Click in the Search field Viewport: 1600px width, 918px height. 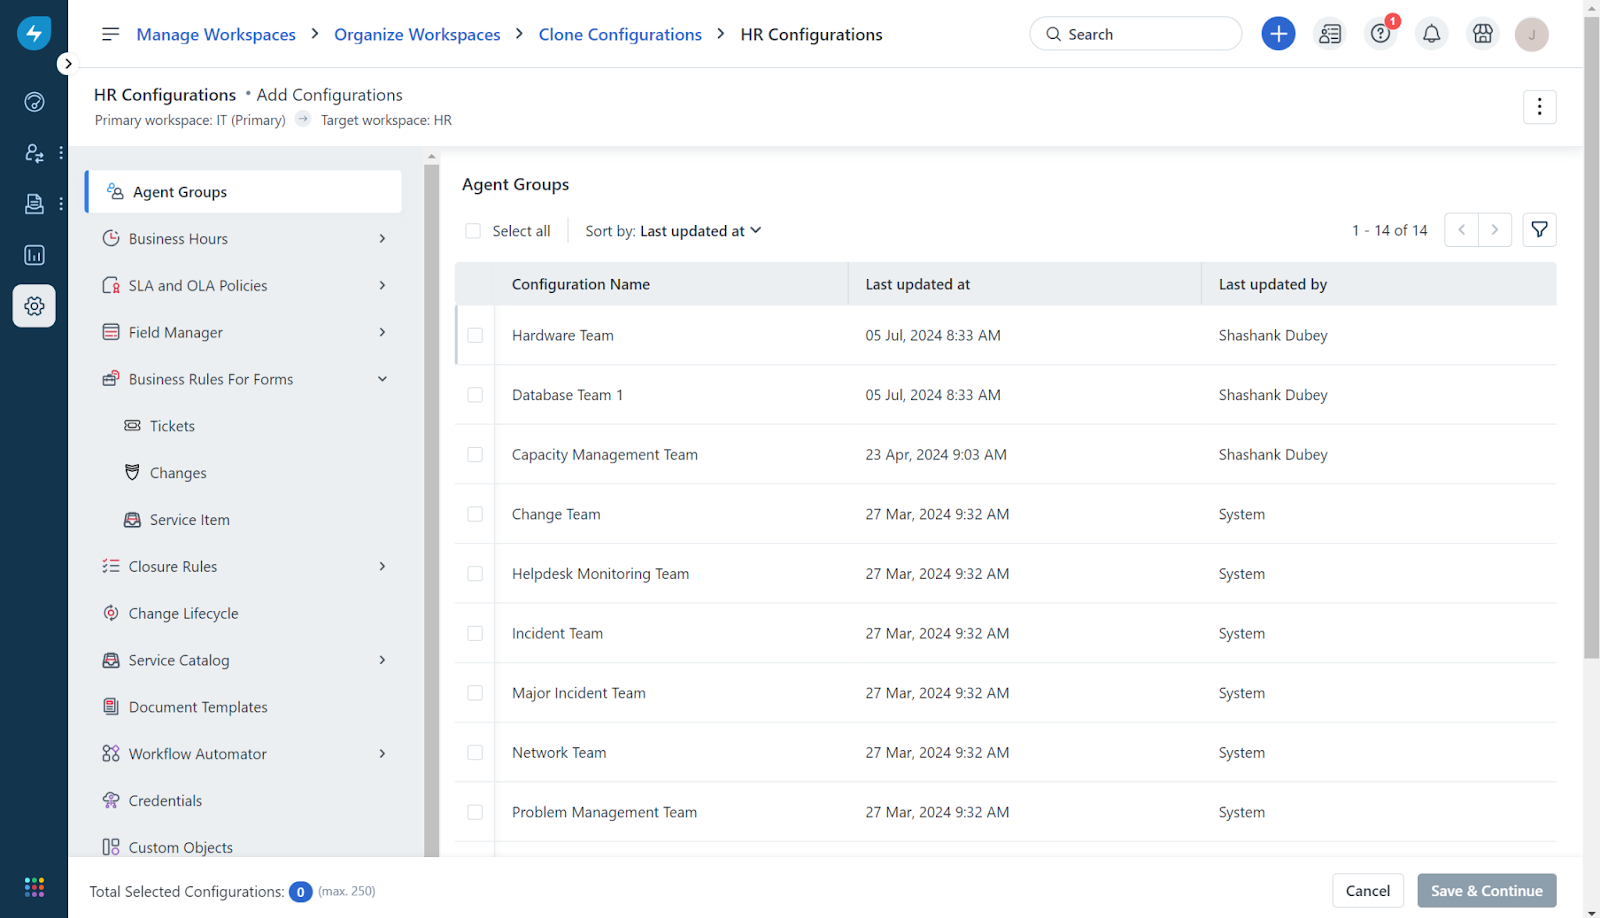pos(1136,34)
